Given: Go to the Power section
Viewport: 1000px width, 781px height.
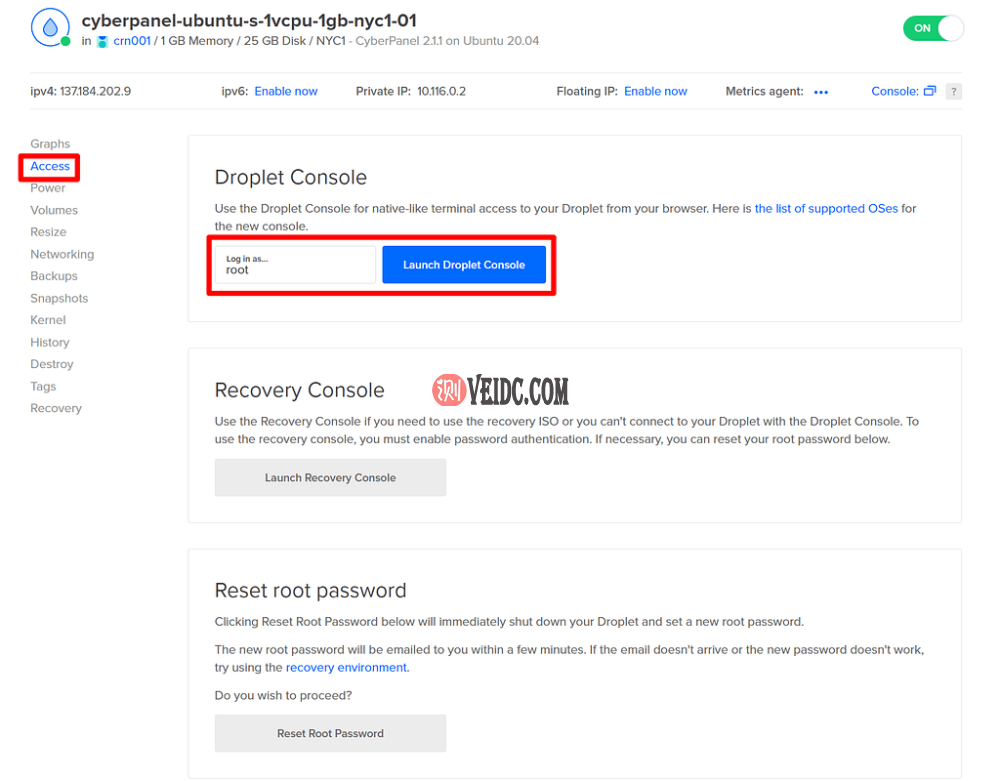Looking at the screenshot, I should coord(48,188).
